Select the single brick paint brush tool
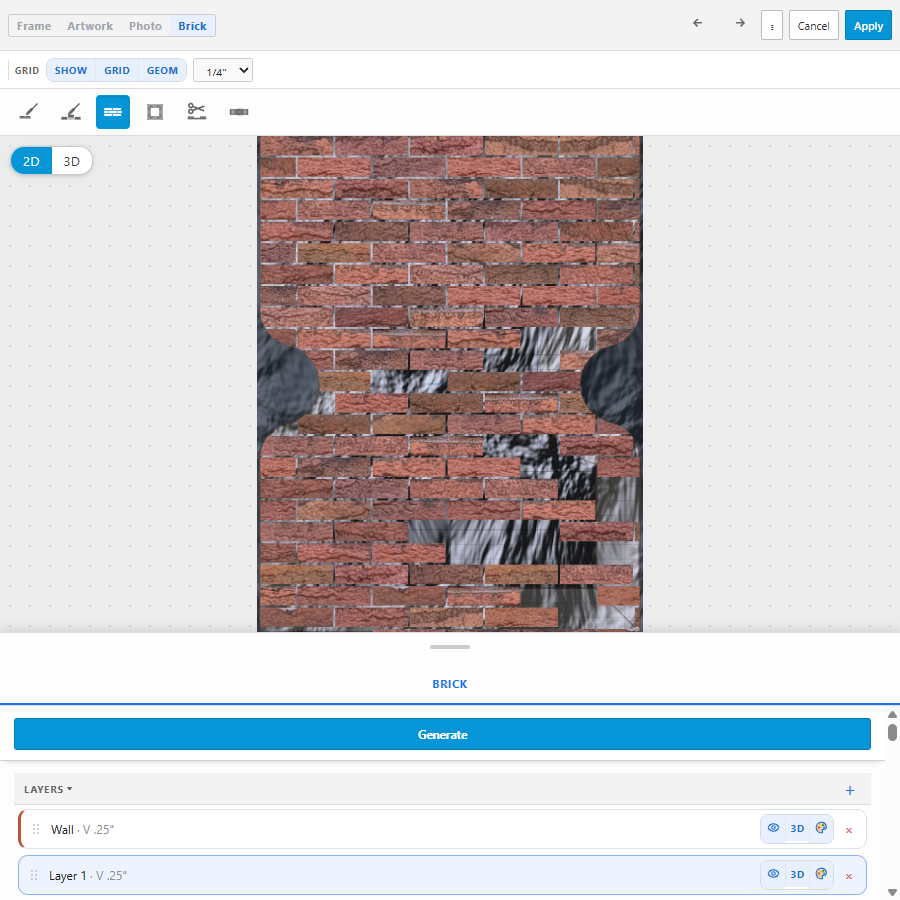 coord(29,112)
